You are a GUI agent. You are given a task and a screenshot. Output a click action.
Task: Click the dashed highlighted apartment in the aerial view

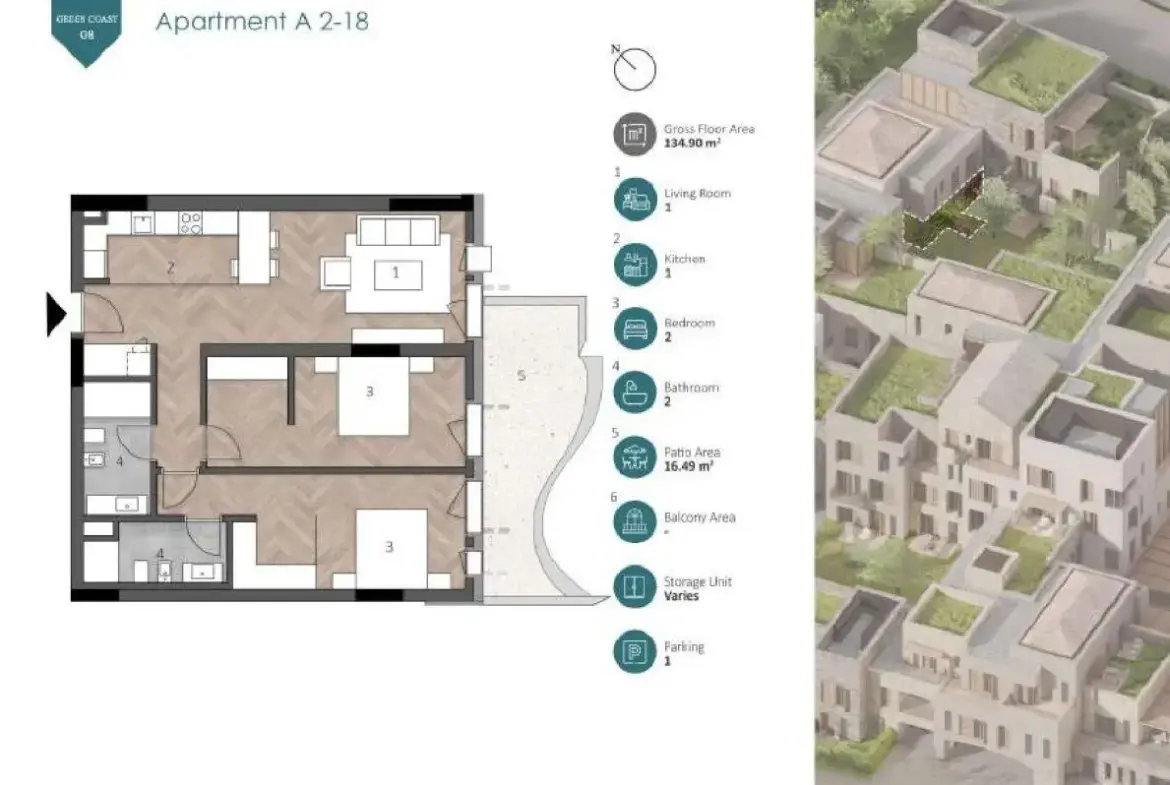click(944, 211)
